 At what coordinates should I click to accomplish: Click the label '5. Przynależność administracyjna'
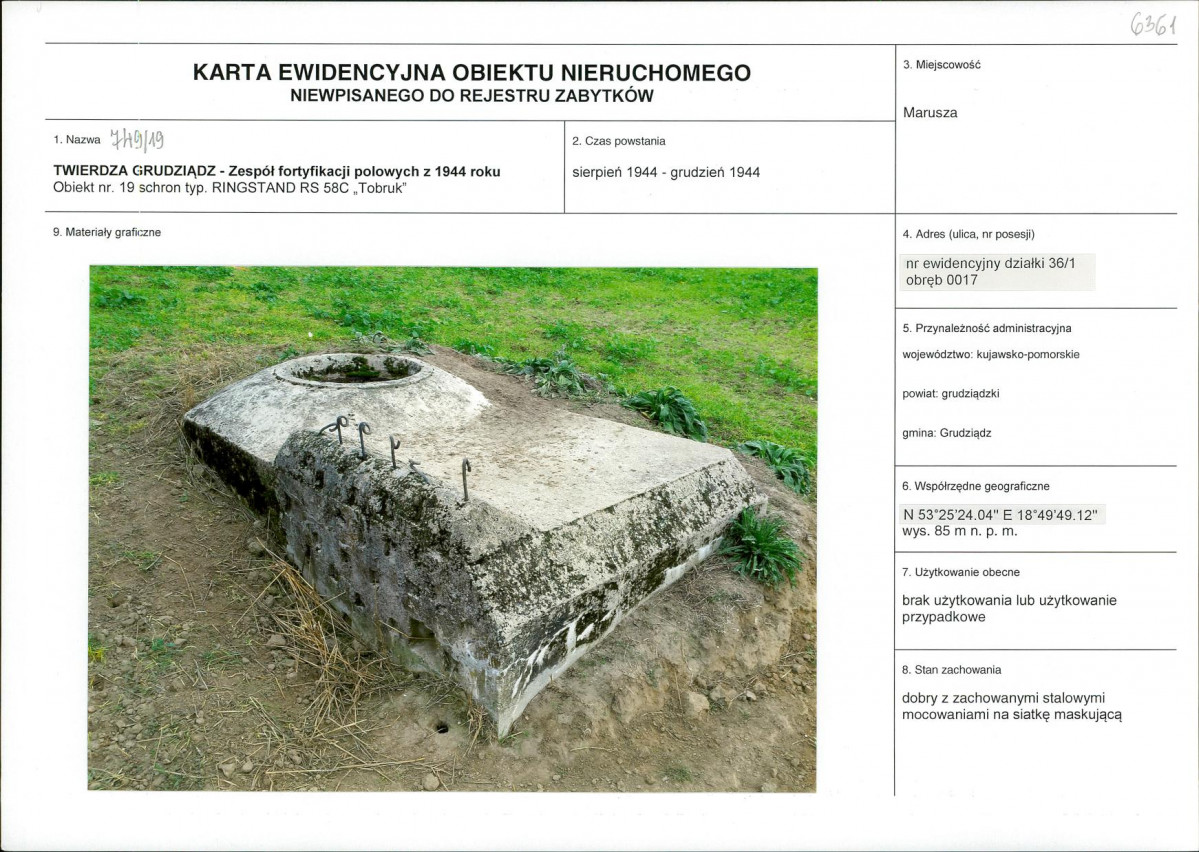point(986,329)
